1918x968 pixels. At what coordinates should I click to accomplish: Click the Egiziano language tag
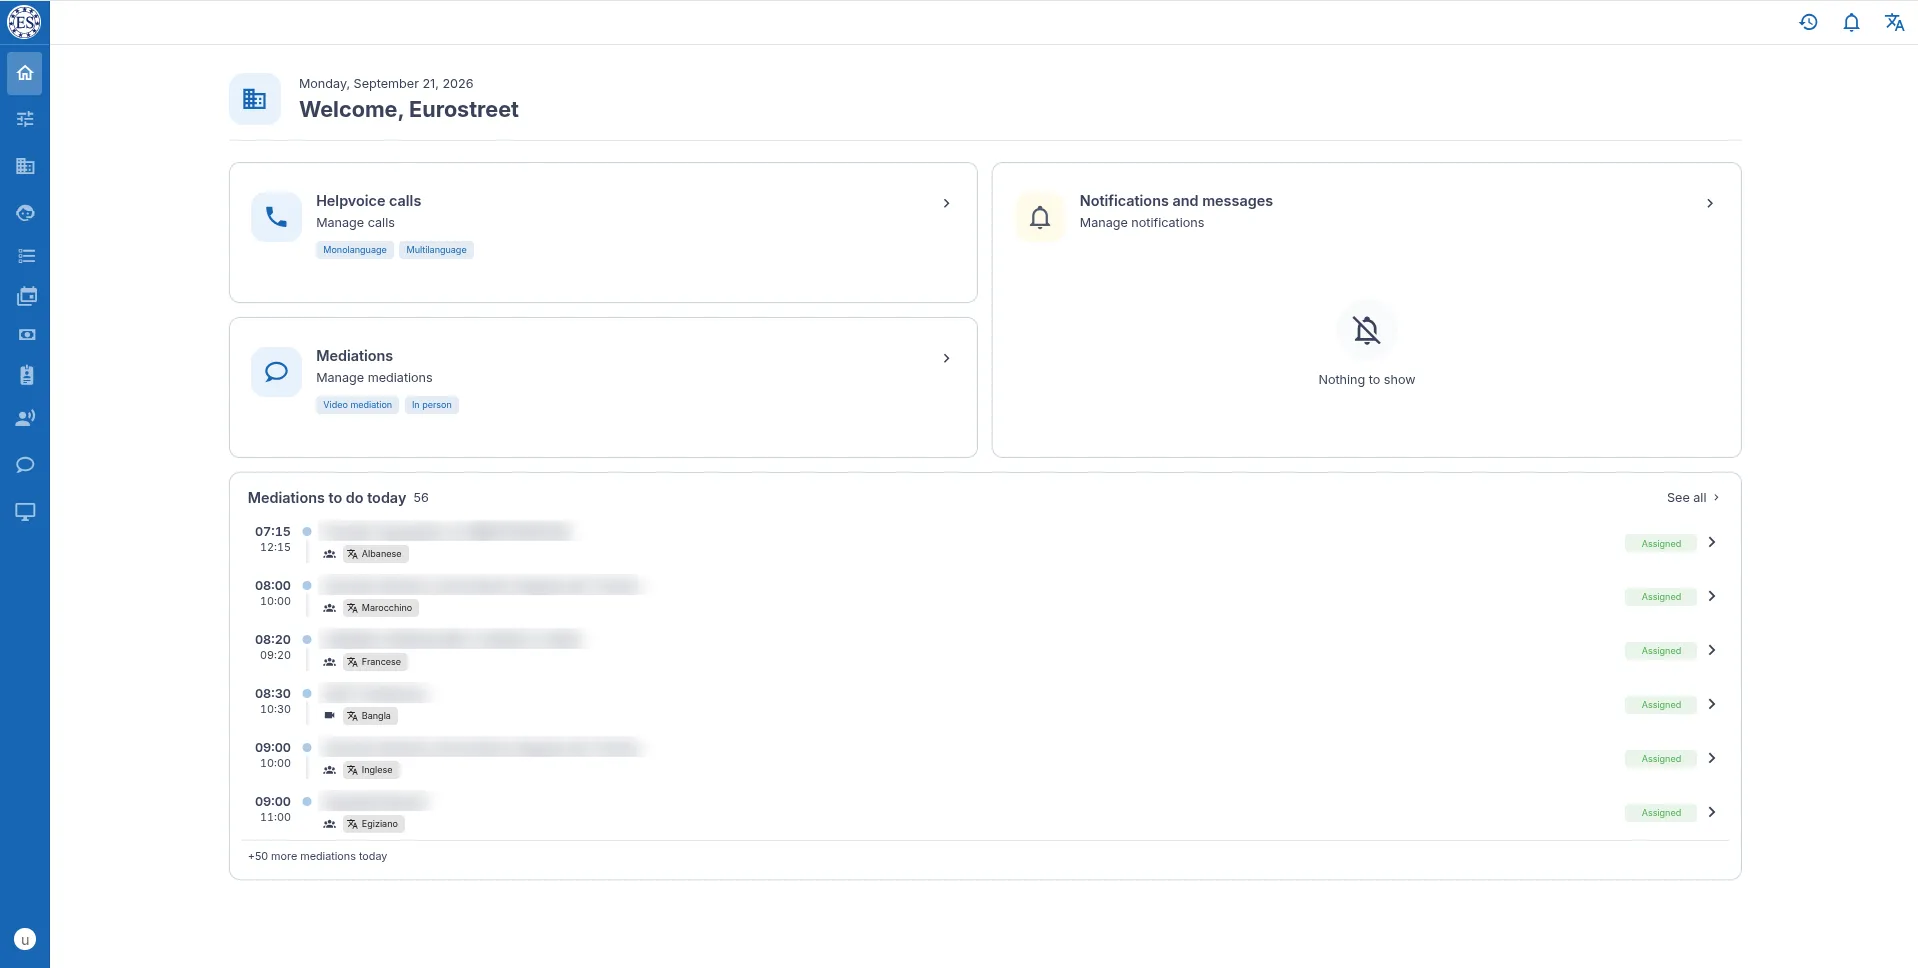374,824
